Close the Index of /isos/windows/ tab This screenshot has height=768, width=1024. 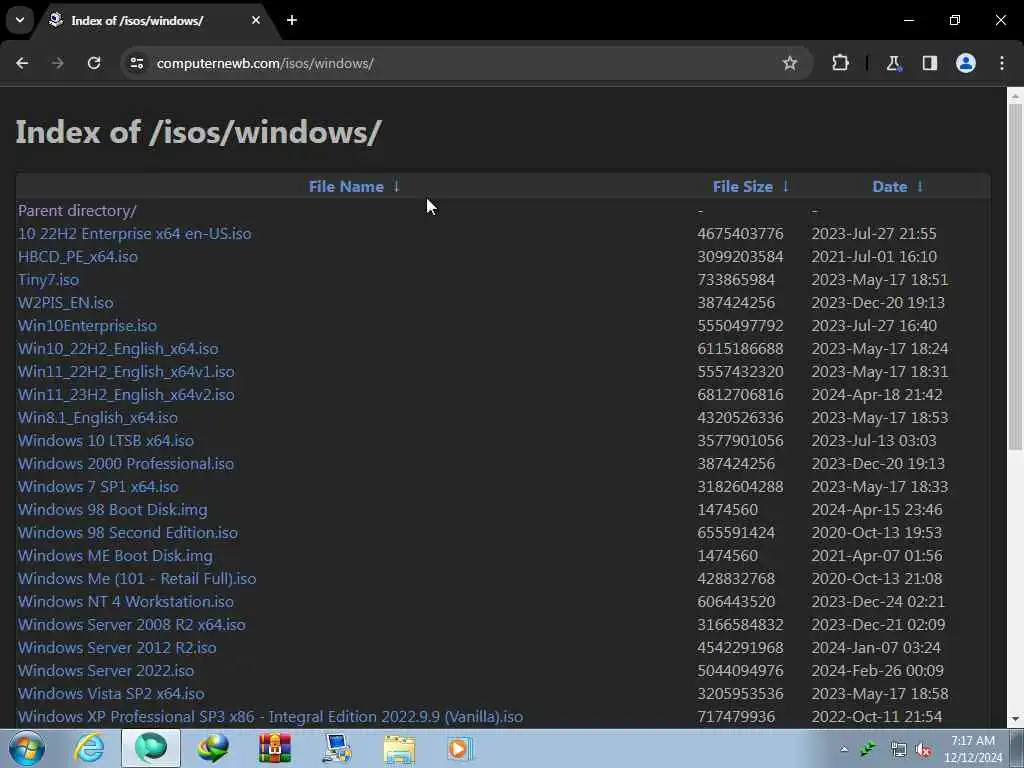[255, 20]
